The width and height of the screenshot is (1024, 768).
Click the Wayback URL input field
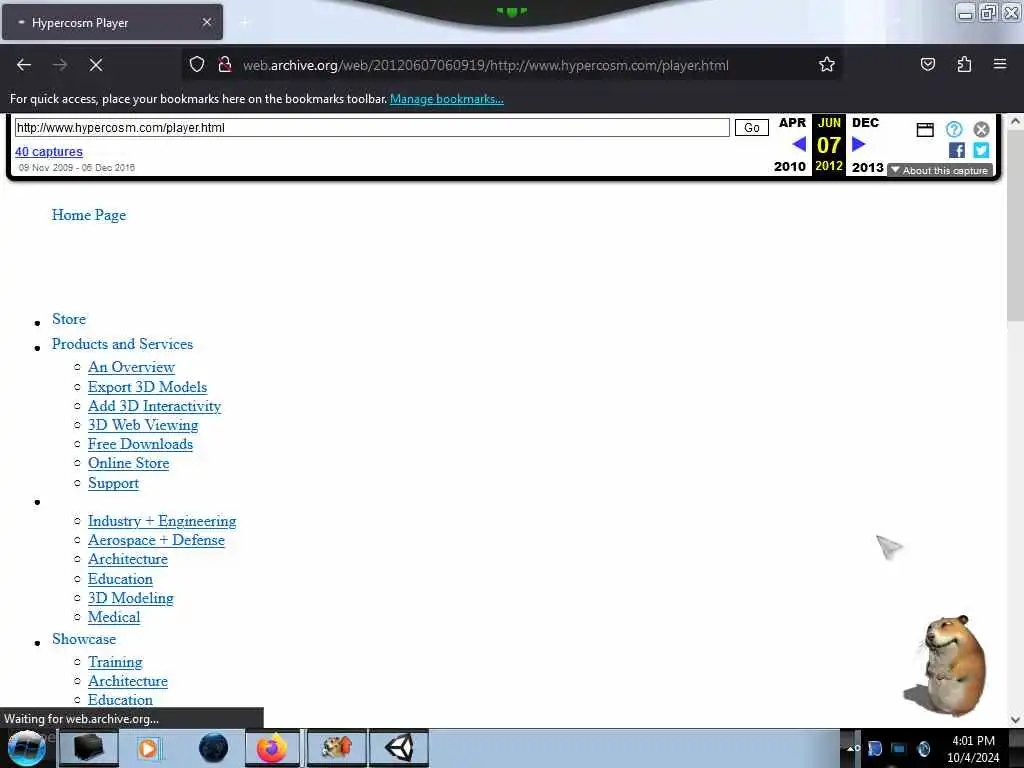point(372,128)
